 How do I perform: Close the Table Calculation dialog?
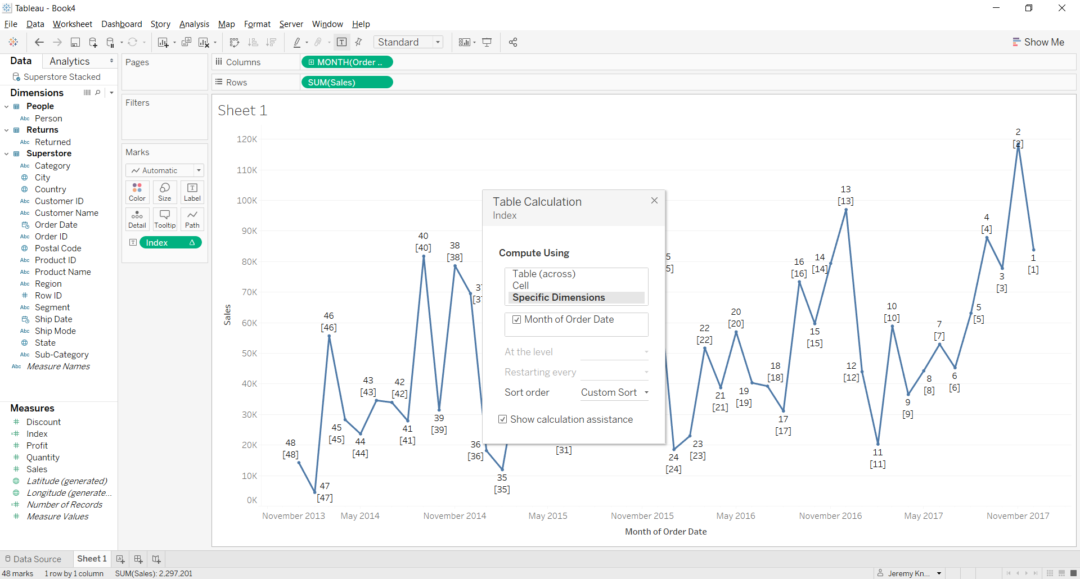pyautogui.click(x=654, y=200)
